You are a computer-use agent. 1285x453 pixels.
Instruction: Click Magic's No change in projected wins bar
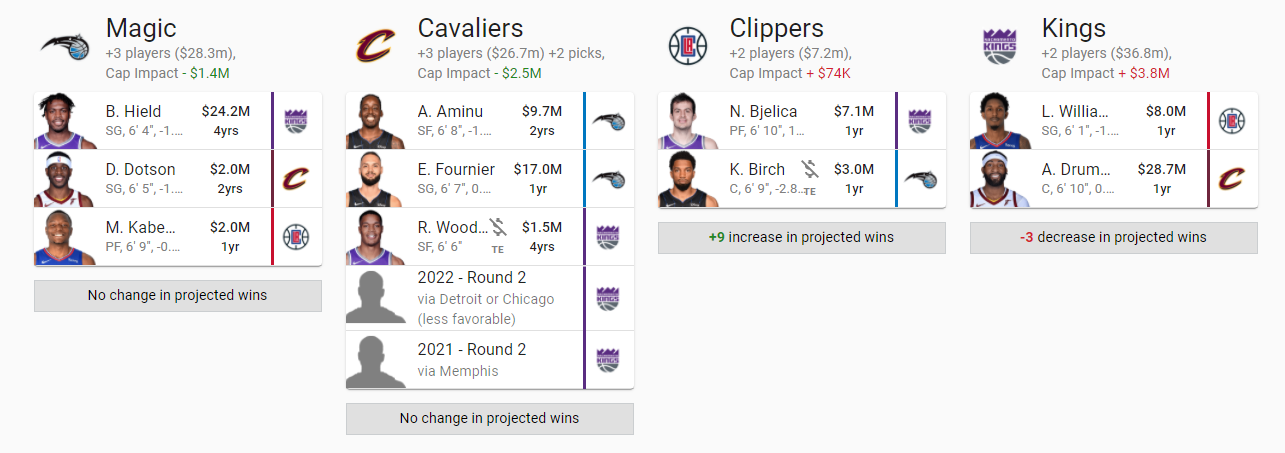pos(178,296)
